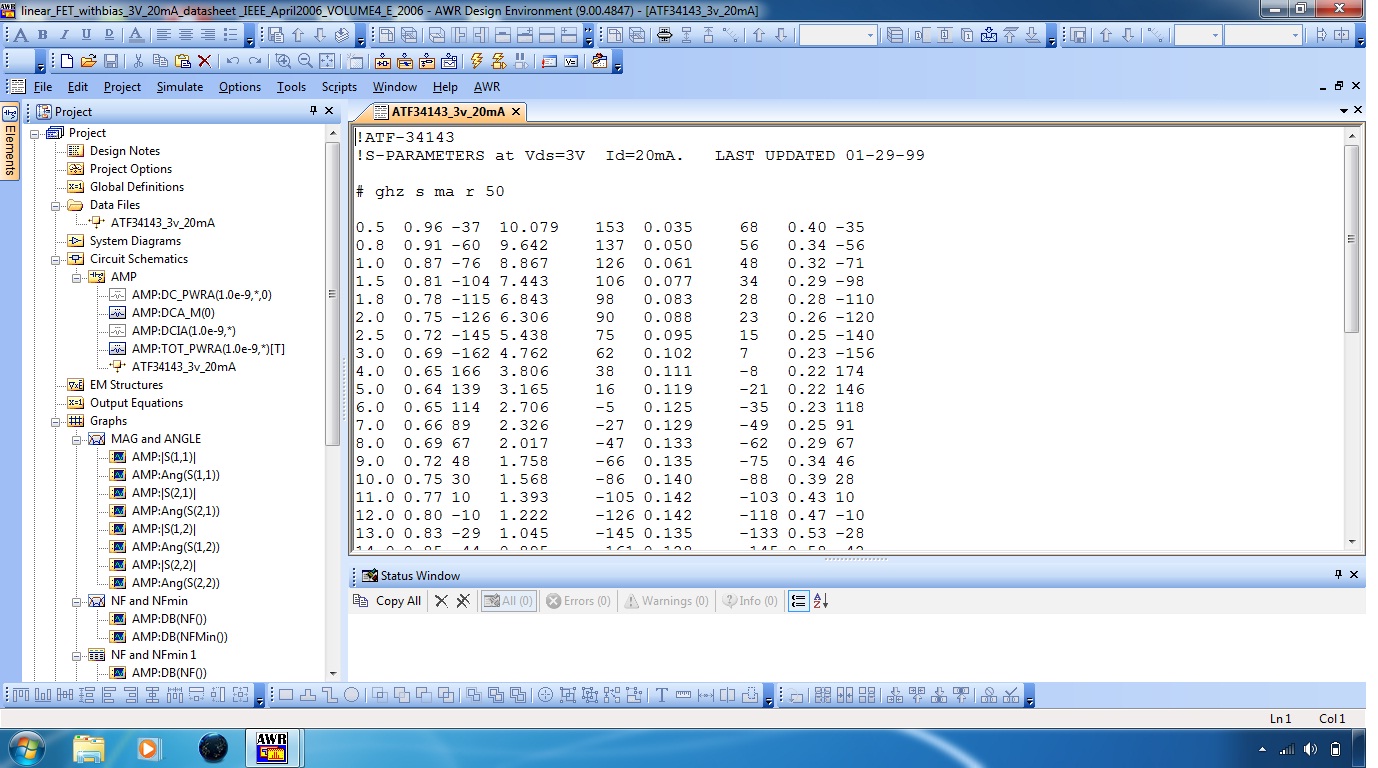
Task: Click the Zoom Out magnifier icon
Action: (x=305, y=61)
